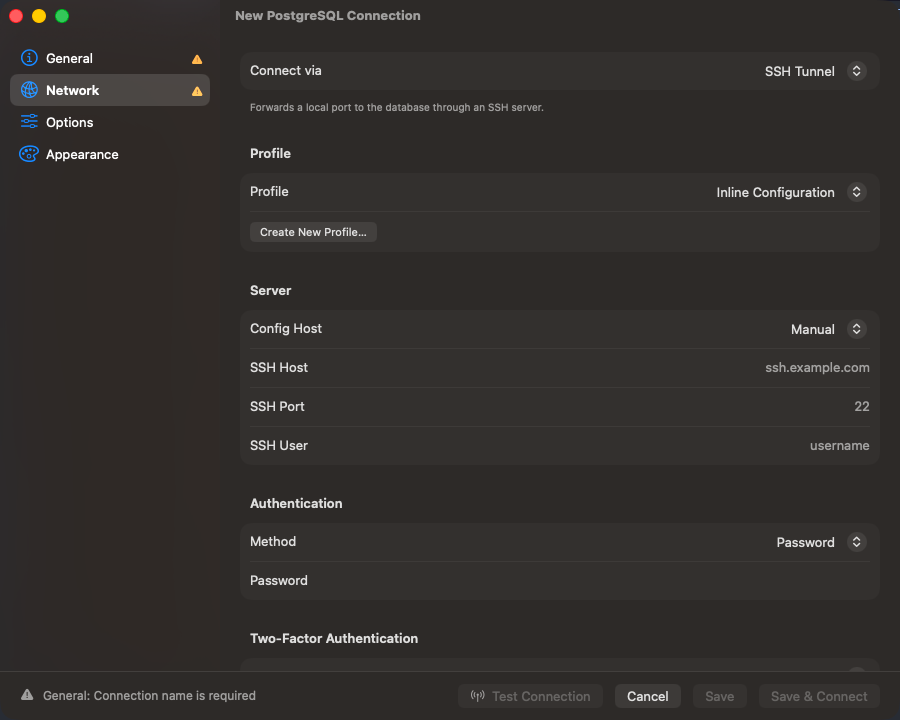Click the Save button

pyautogui.click(x=719, y=696)
